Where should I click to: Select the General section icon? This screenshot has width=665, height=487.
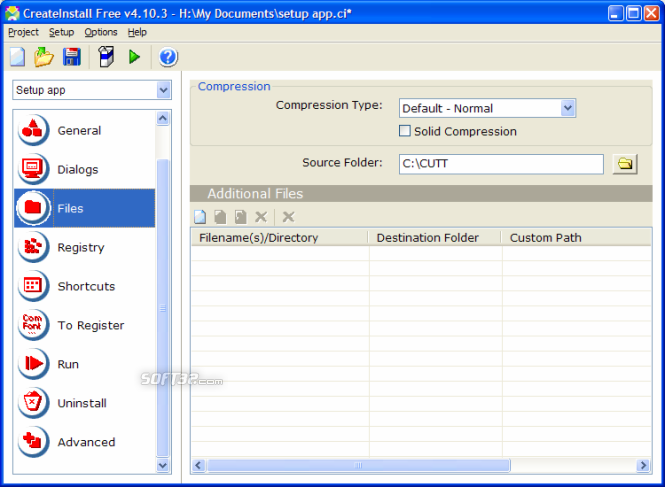[x=33, y=130]
